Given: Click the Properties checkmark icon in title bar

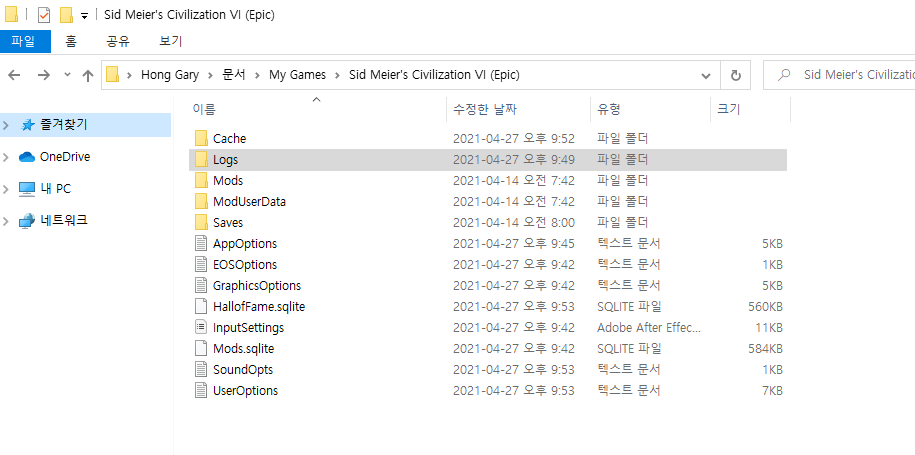Looking at the screenshot, I should coord(44,15).
